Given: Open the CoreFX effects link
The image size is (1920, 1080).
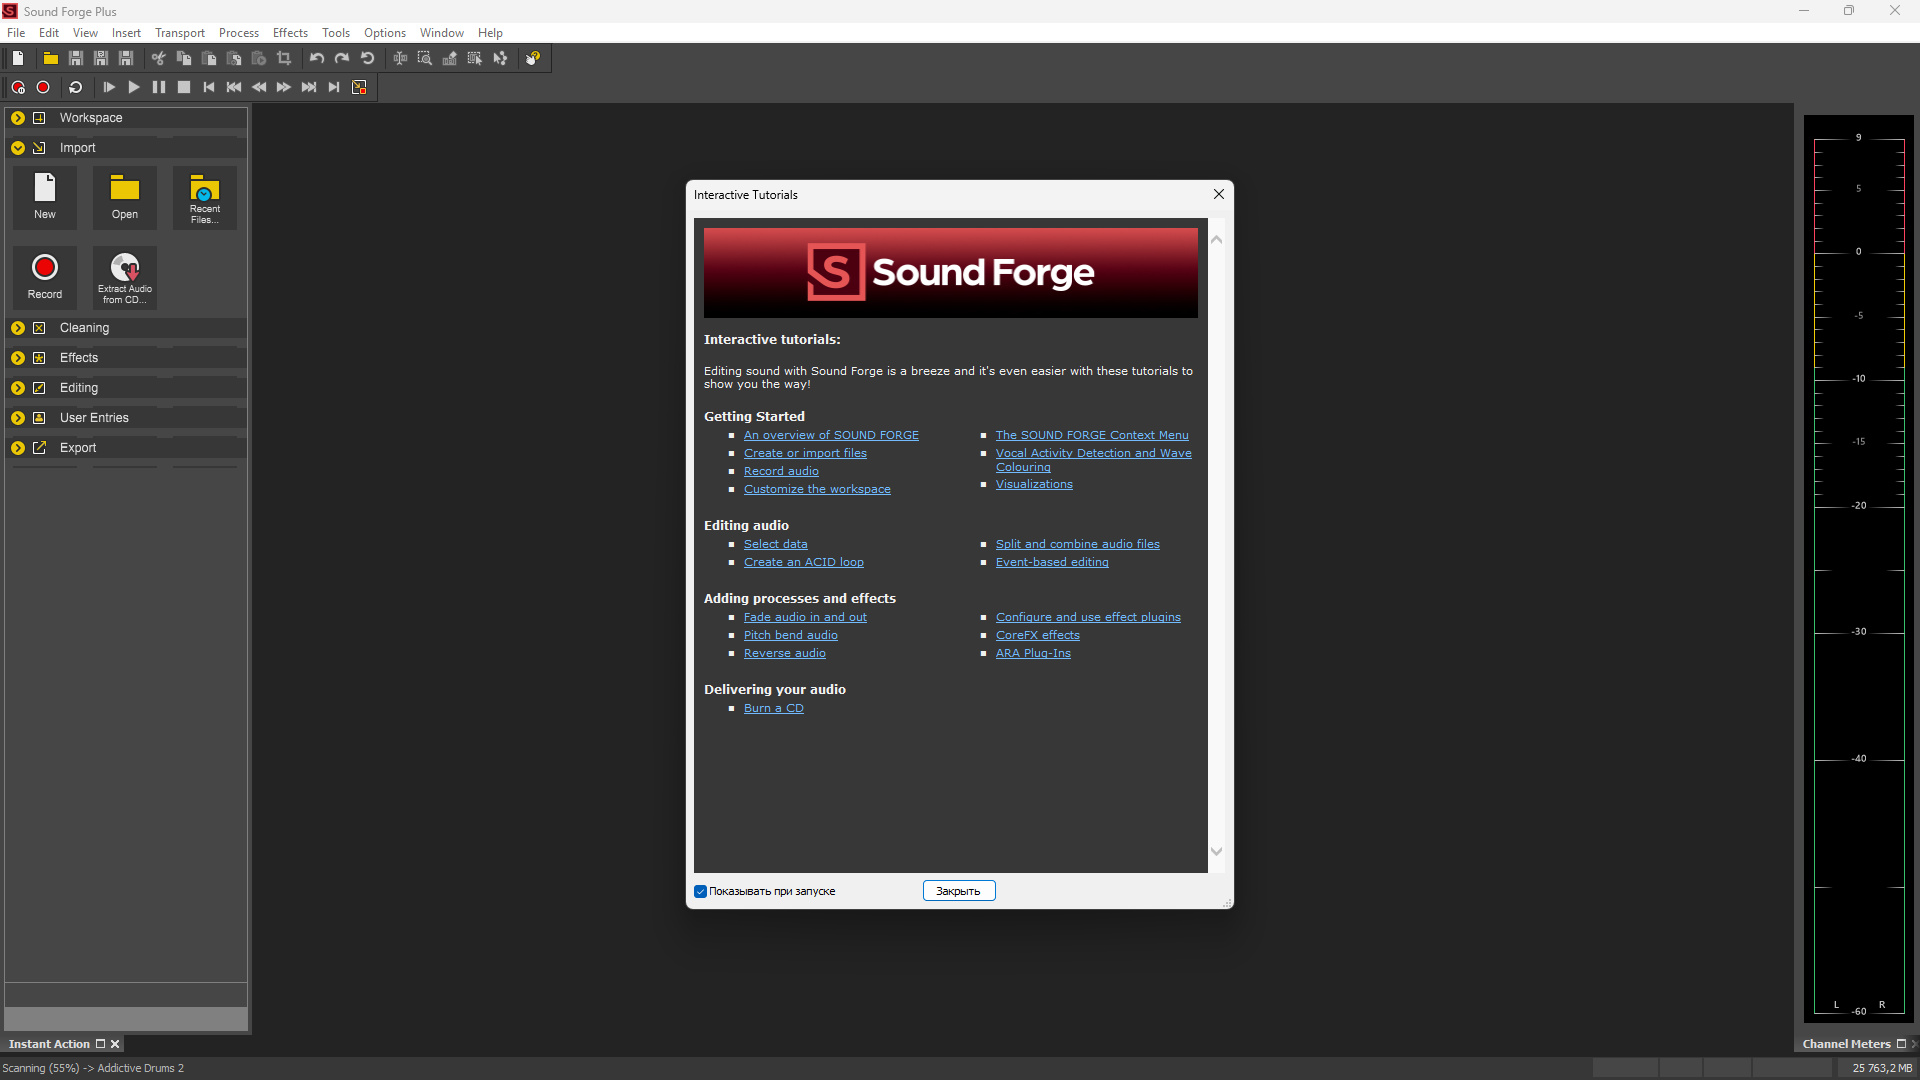Looking at the screenshot, I should click(1038, 635).
